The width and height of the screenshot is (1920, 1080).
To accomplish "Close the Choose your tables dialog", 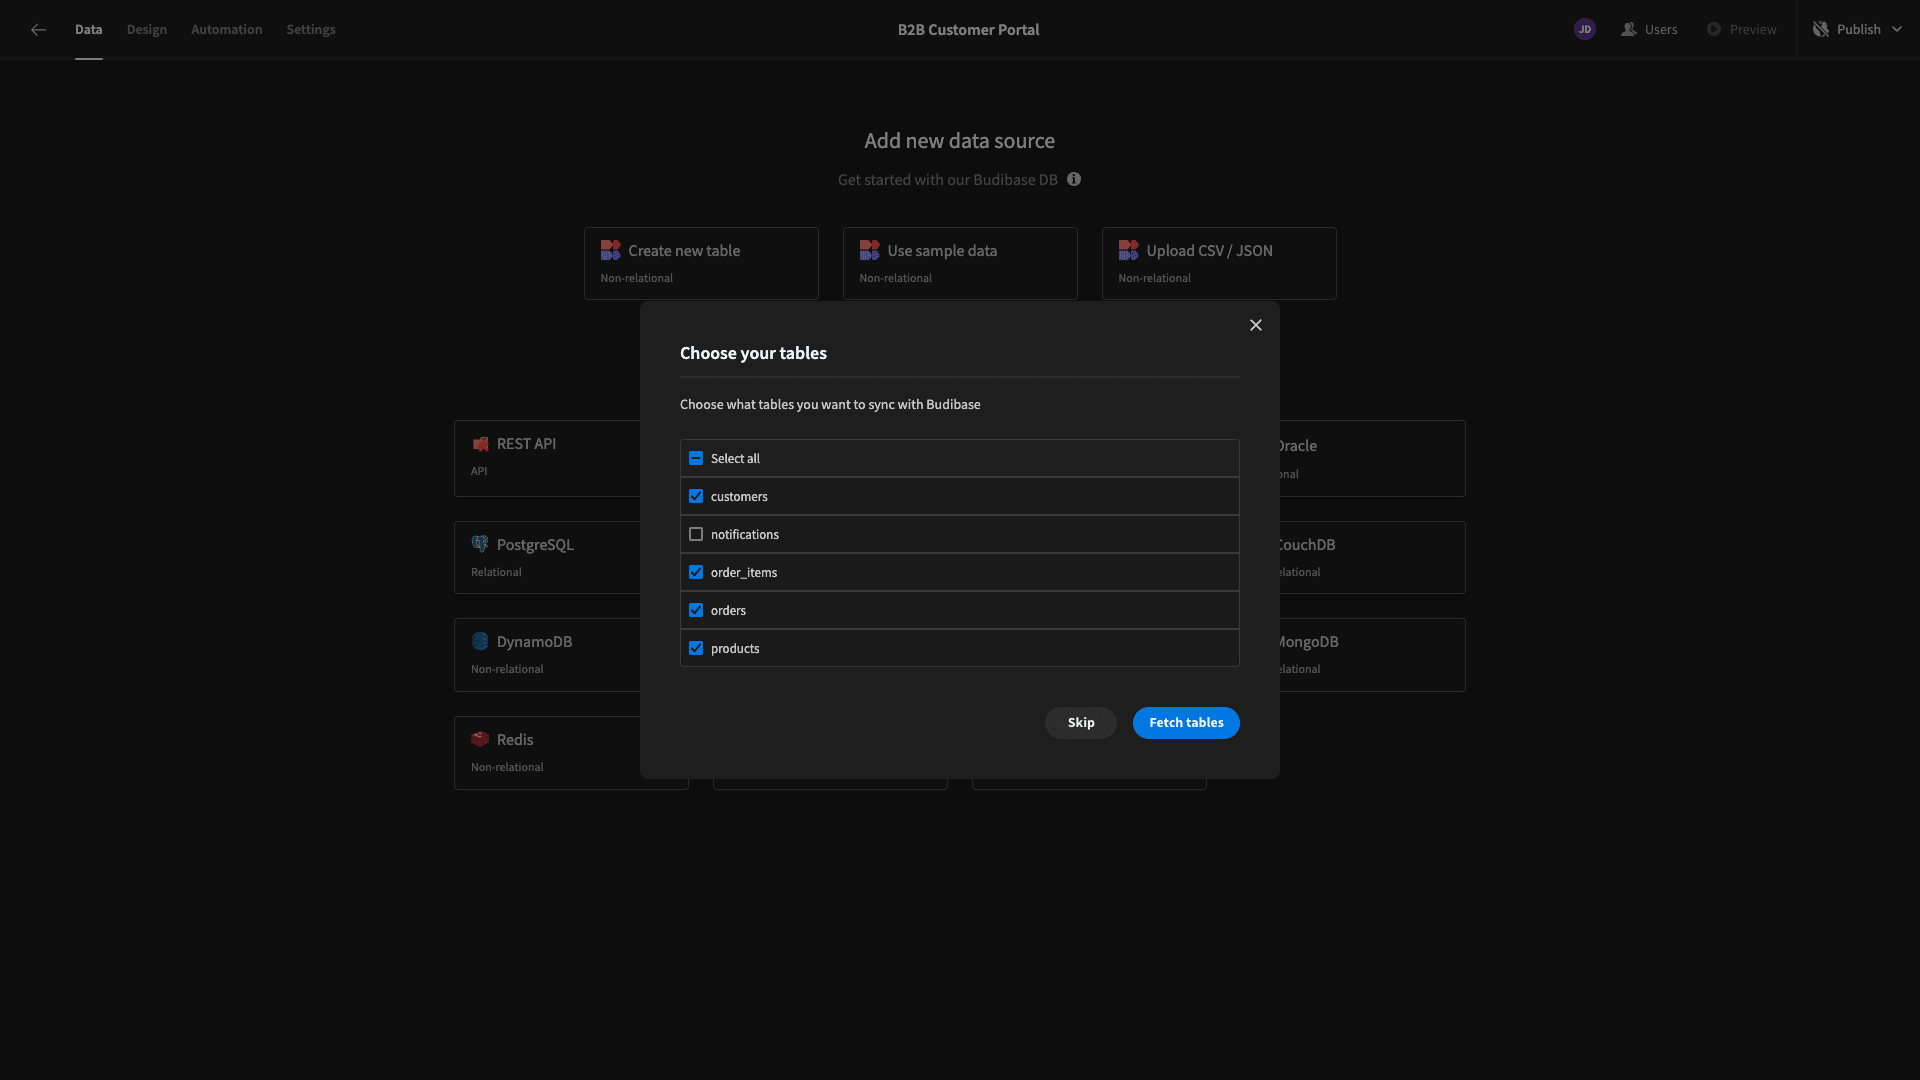I will 1256,325.
